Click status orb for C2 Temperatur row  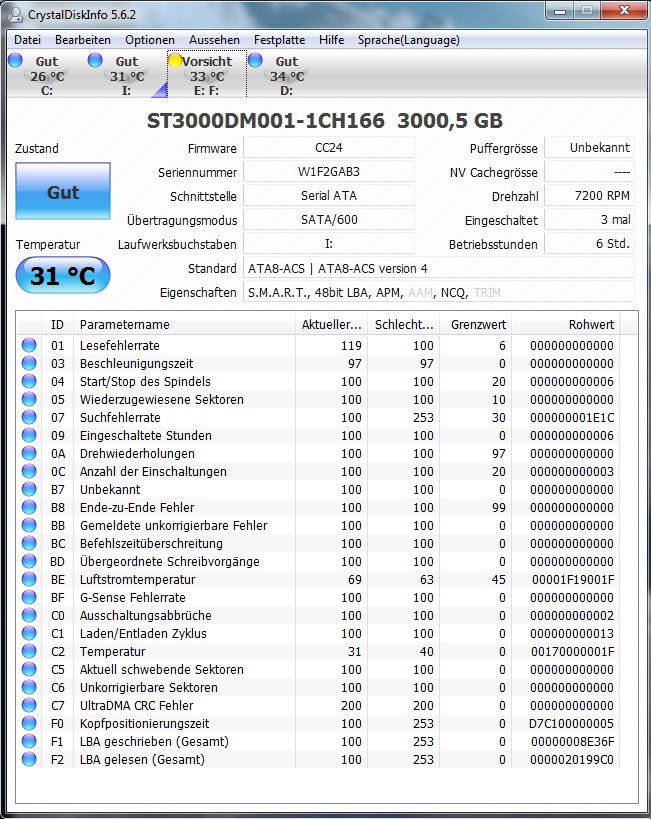29,651
